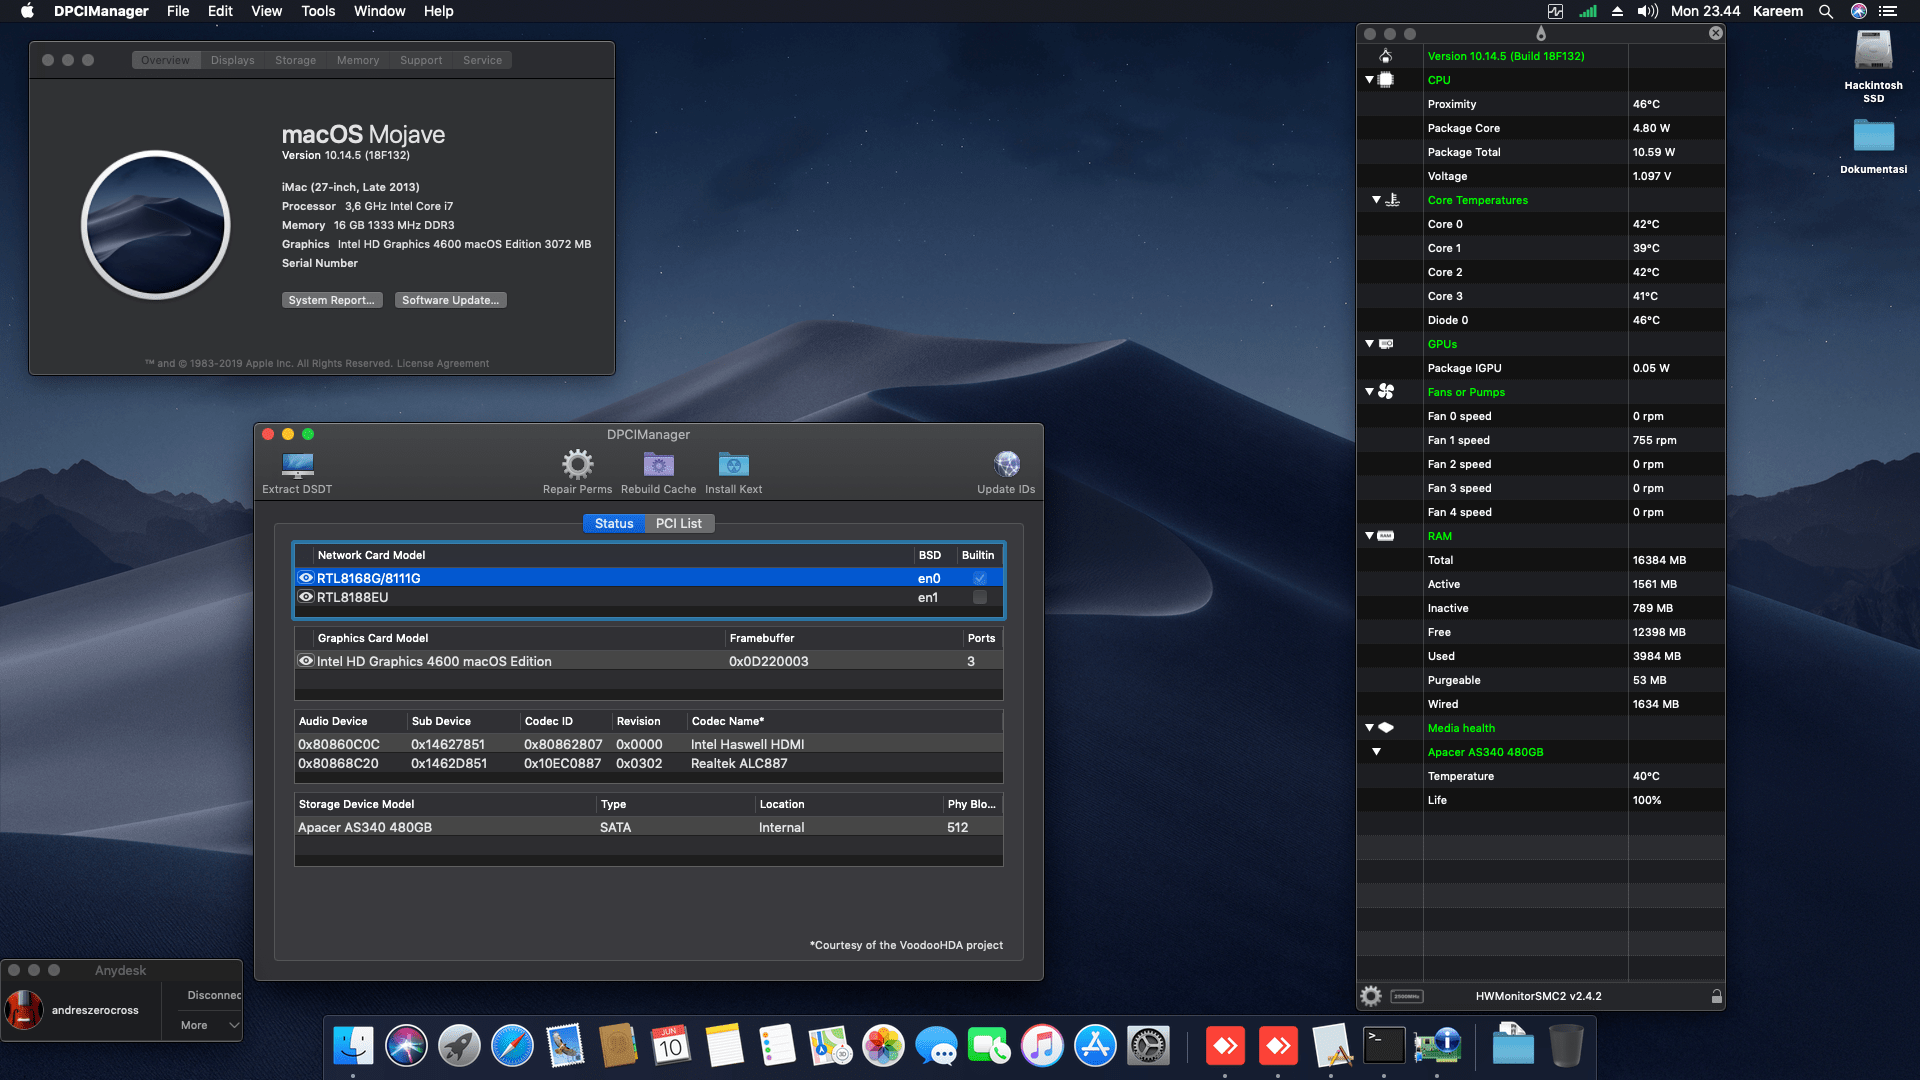Viewport: 1920px width, 1080px height.
Task: Open the Rebuild Cache tool
Action: tap(658, 464)
